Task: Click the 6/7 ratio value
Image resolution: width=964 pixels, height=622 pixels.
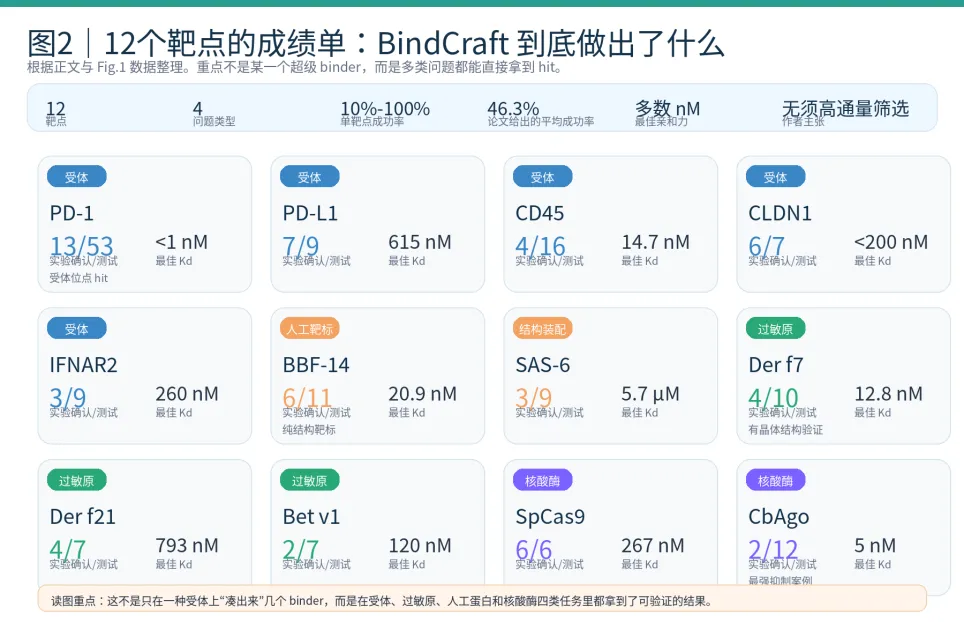Action: 767,246
